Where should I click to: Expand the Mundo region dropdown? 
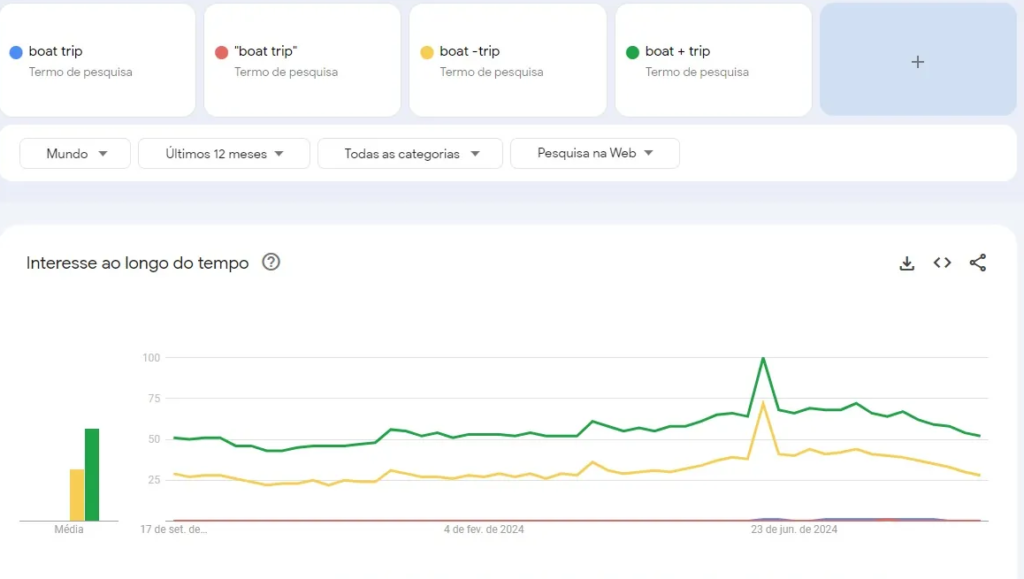click(75, 154)
